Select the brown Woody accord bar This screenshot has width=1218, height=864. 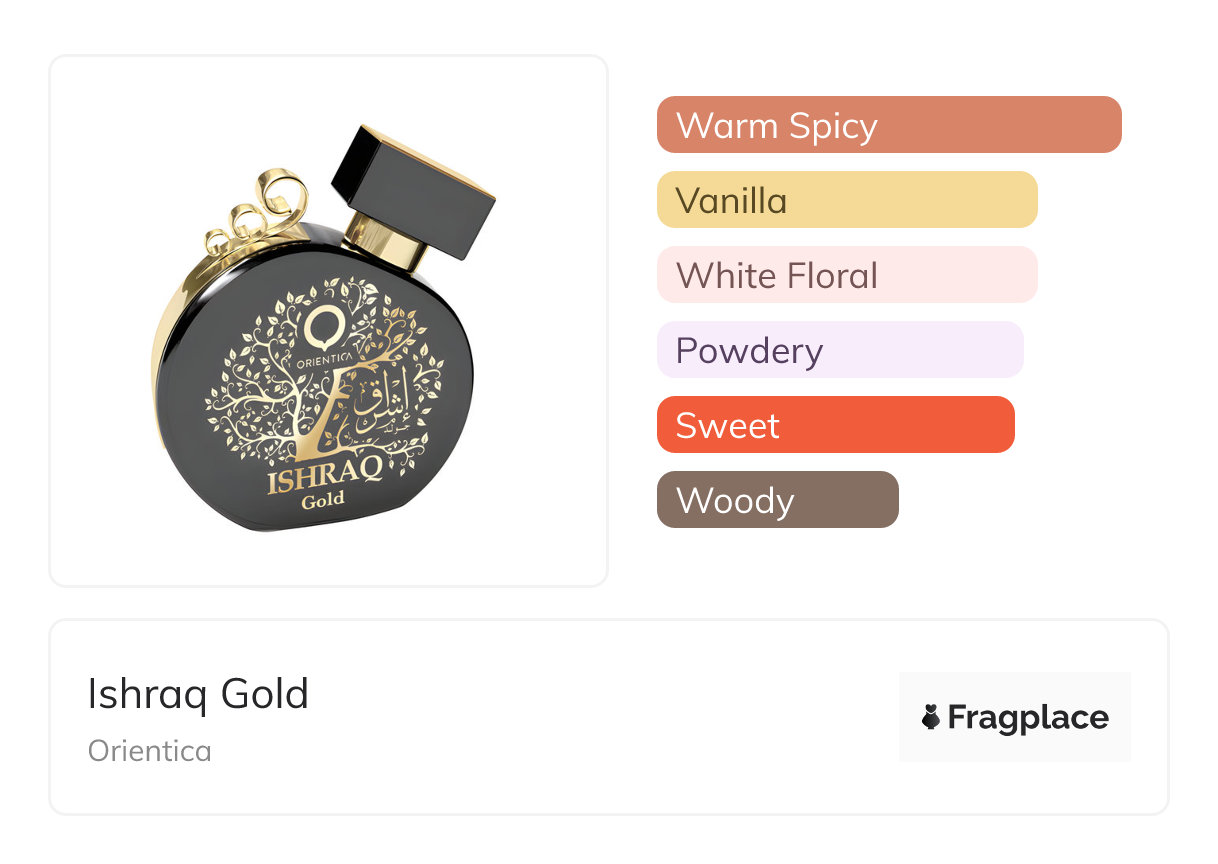777,500
